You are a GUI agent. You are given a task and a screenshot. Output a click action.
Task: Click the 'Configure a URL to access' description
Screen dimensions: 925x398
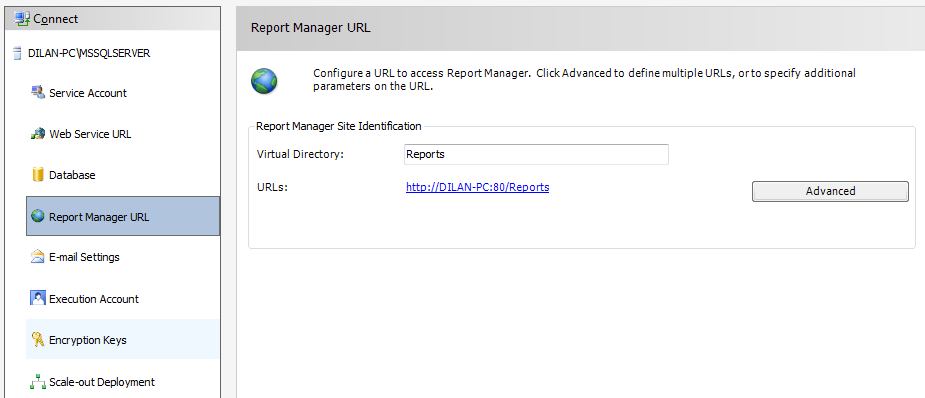pyautogui.click(x=584, y=80)
